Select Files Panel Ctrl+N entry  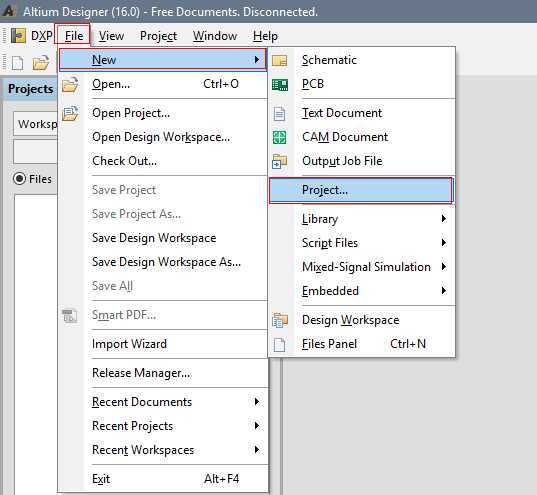click(x=362, y=344)
